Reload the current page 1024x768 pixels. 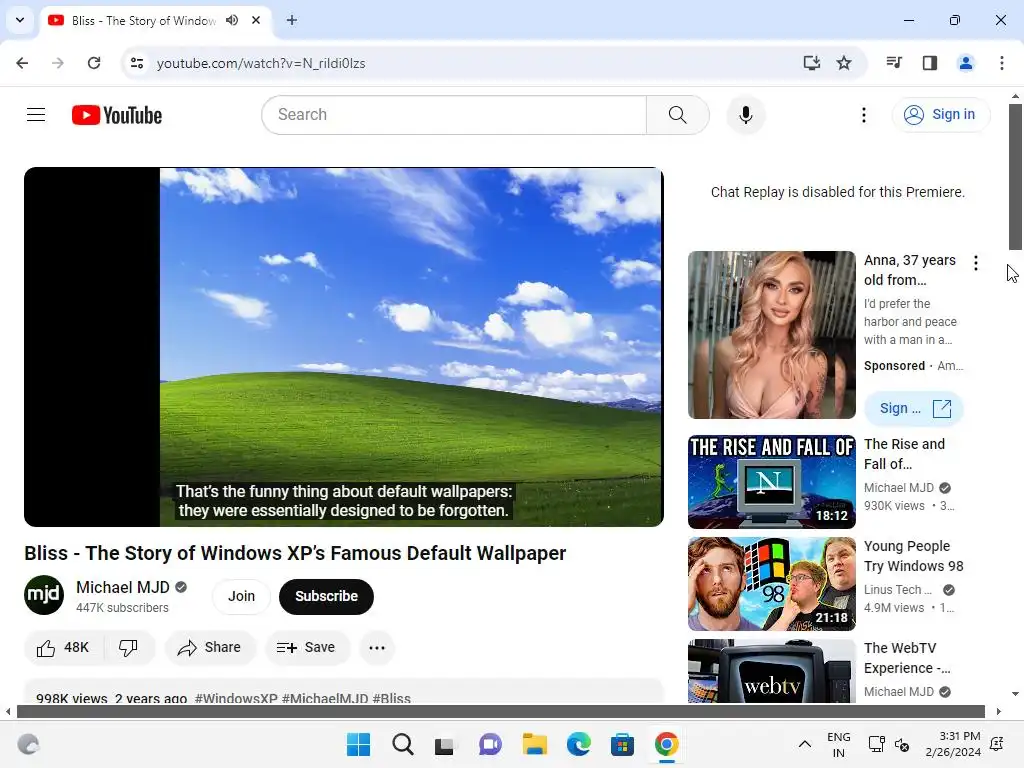pos(94,63)
